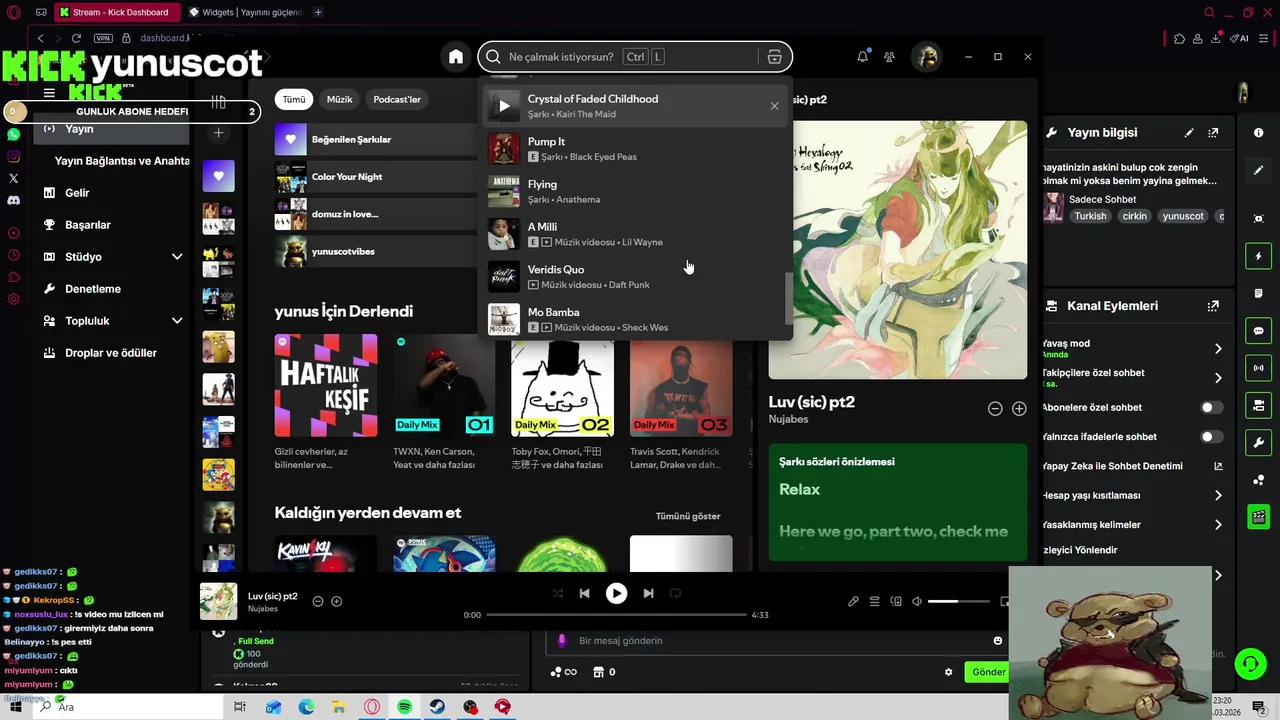Open the Spotify profile avatar
This screenshot has height=720, width=1280.
pos(927,57)
